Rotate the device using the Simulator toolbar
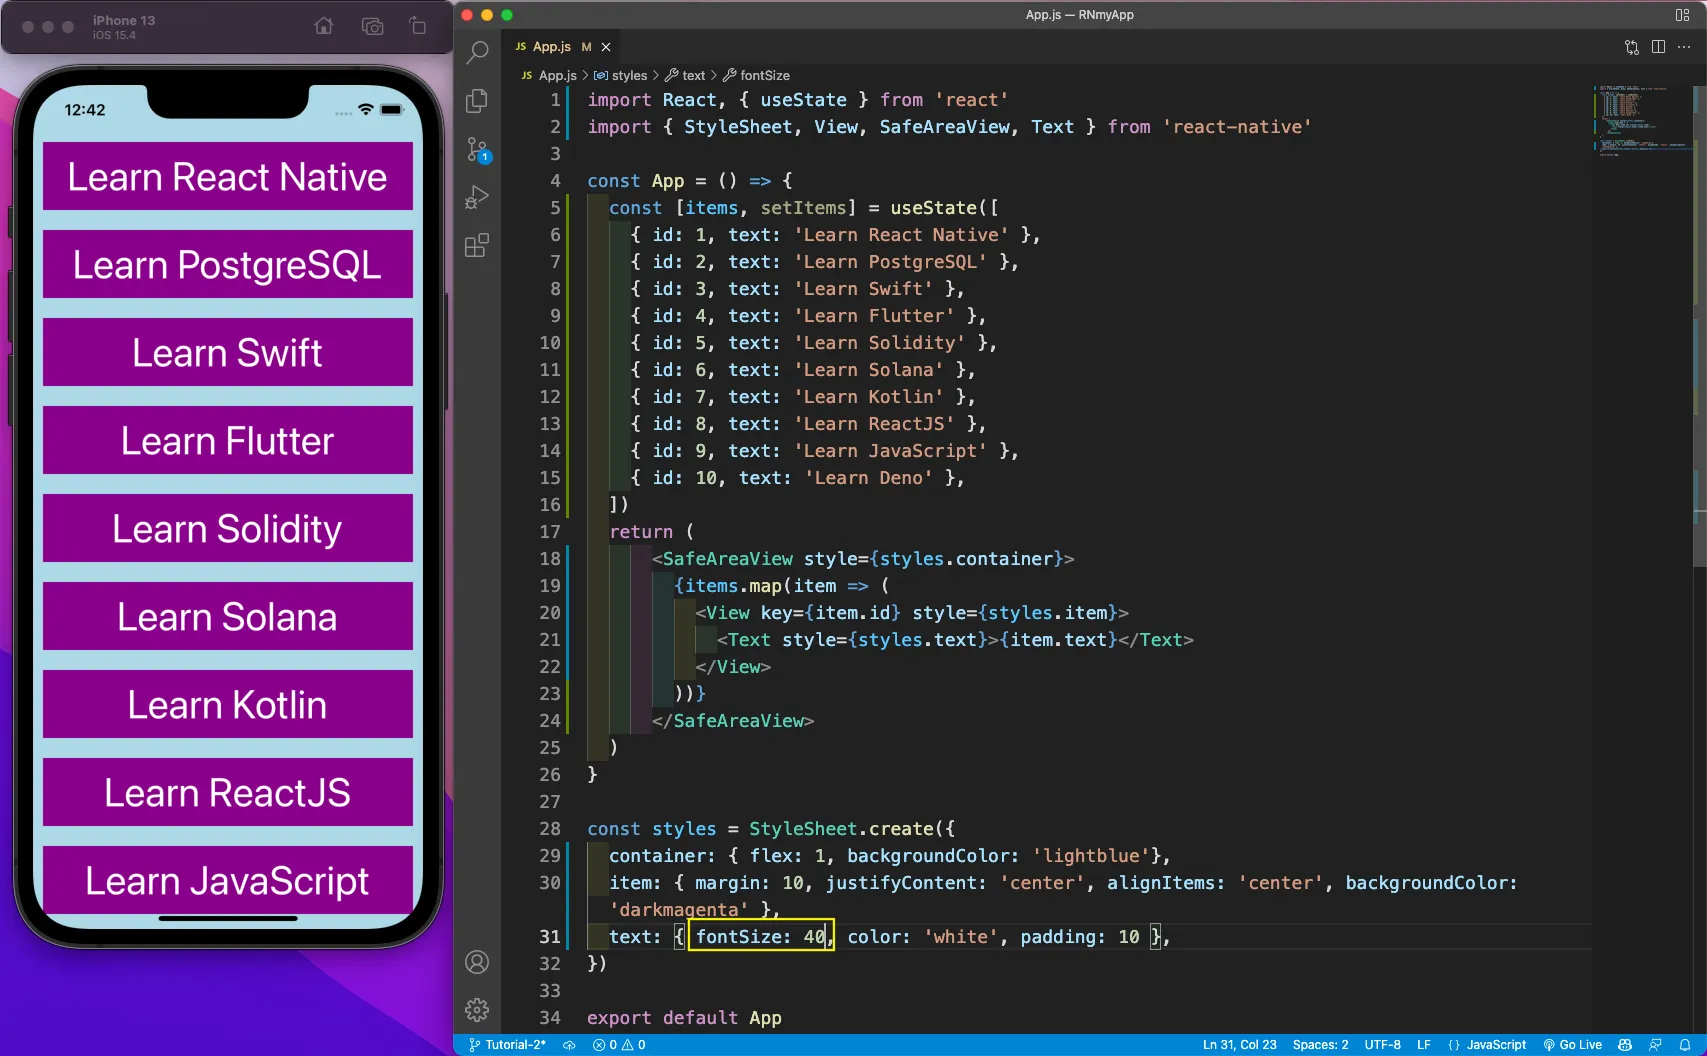Viewport: 1707px width, 1056px height. click(418, 26)
